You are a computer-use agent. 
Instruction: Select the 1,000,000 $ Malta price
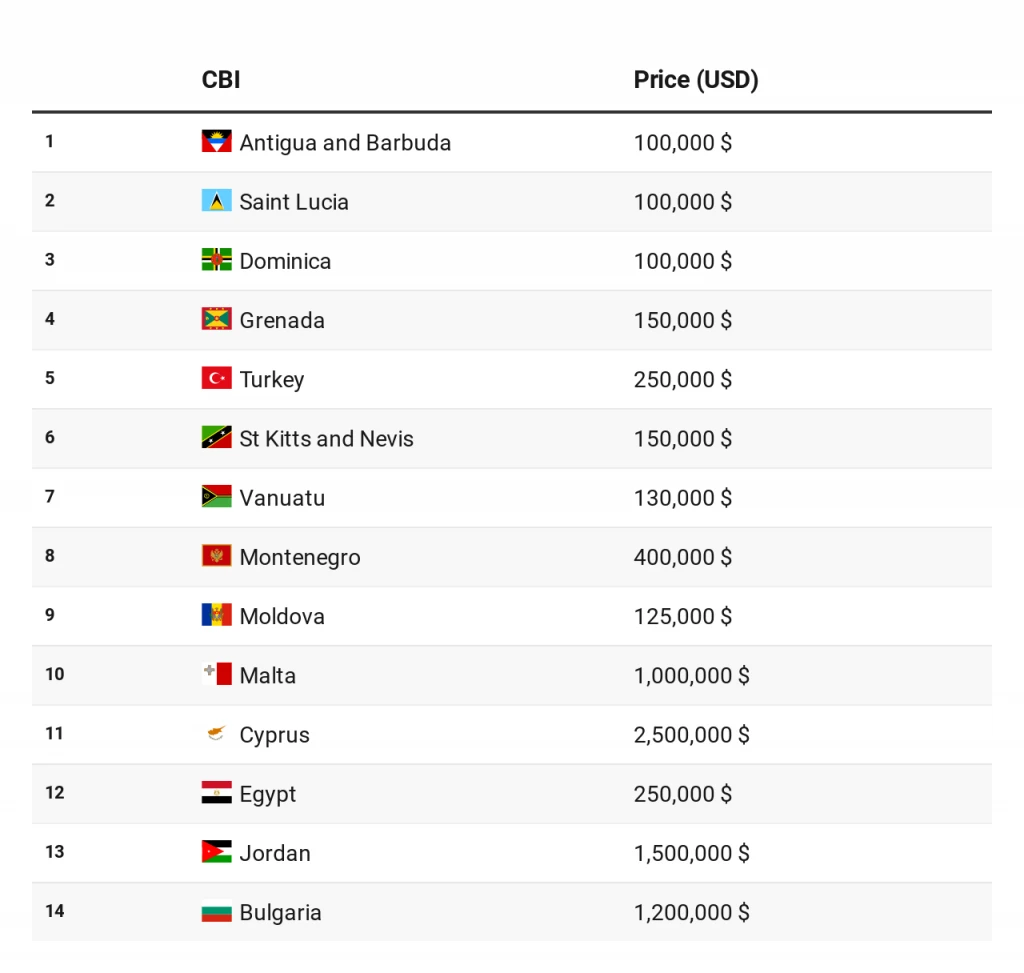pos(692,675)
